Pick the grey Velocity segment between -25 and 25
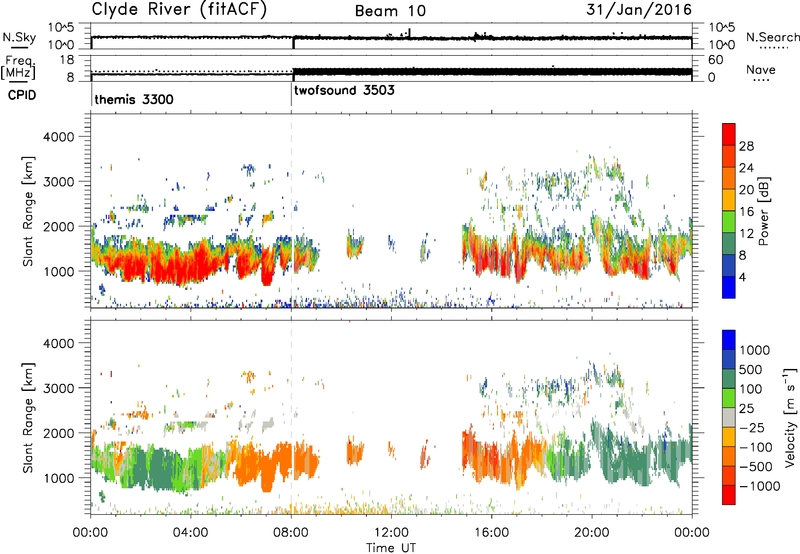Image resolution: width=800 pixels, height=554 pixels. pos(729,417)
